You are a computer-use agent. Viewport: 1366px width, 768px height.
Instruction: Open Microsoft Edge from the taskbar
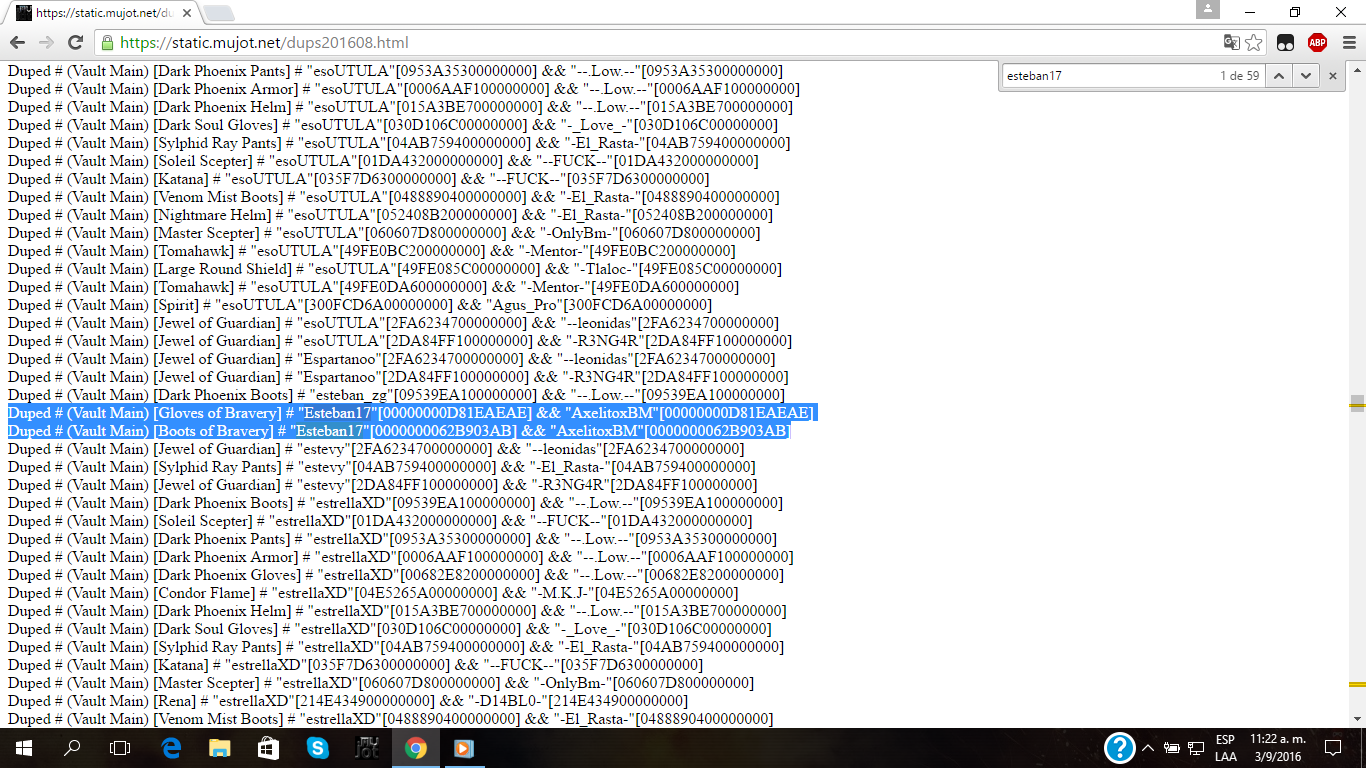171,747
